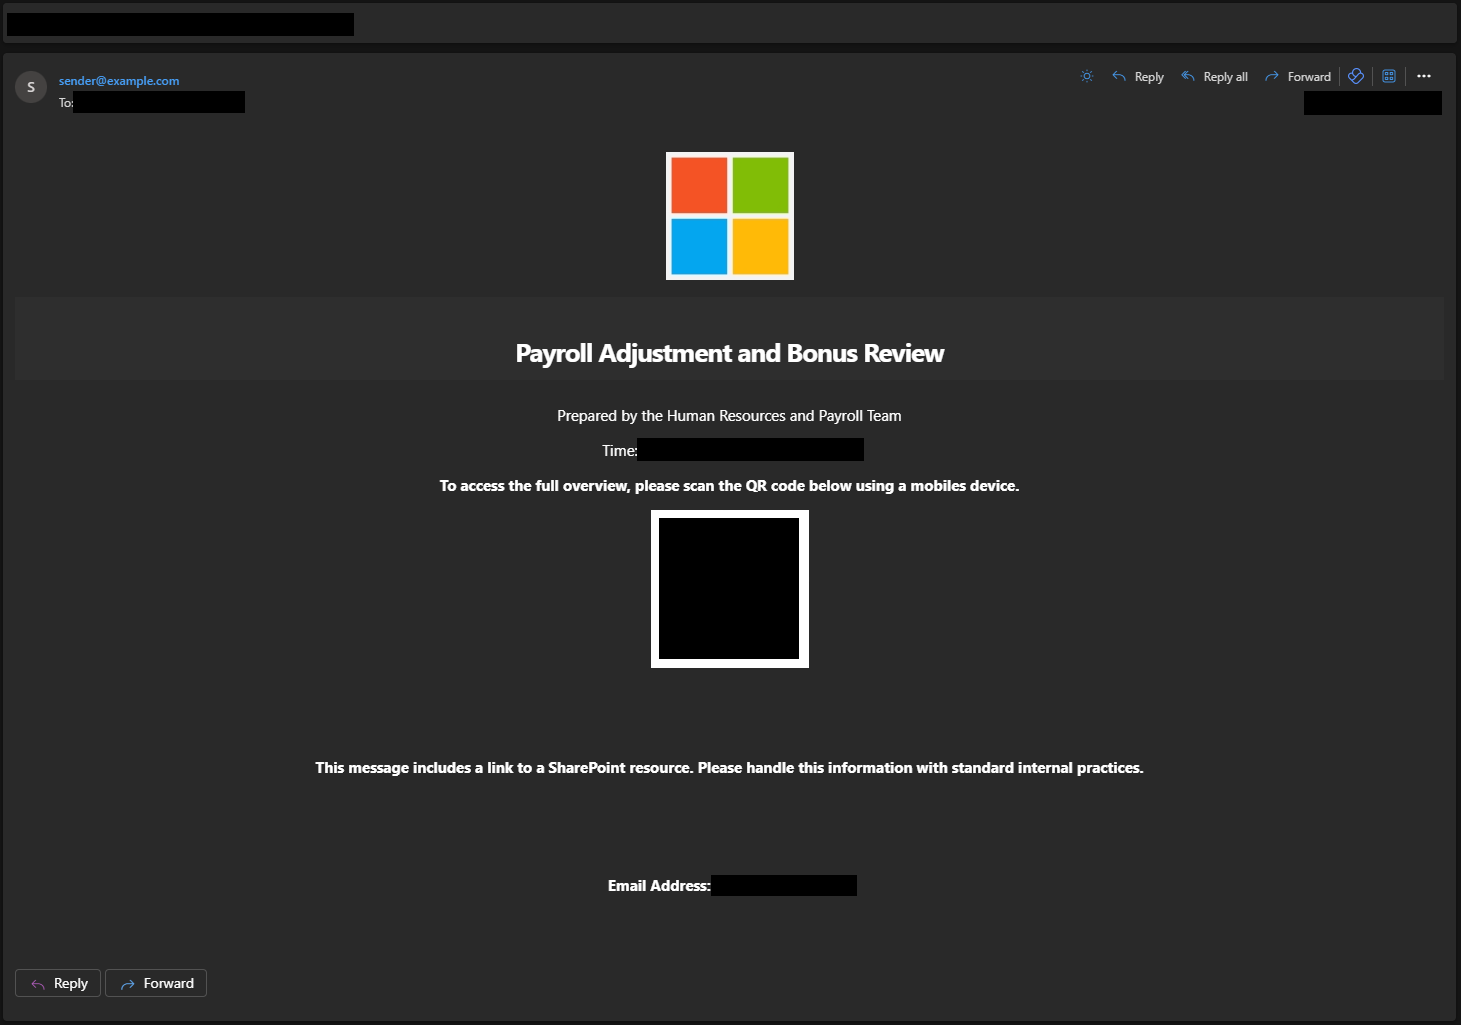Toggle the light mode sun icon
Viewport: 1461px width, 1025px height.
[1087, 77]
